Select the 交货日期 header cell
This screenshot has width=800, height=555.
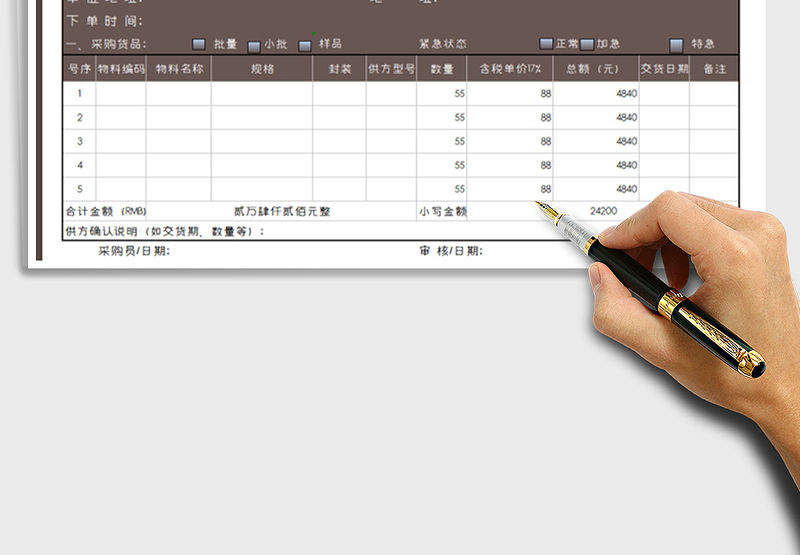664,69
